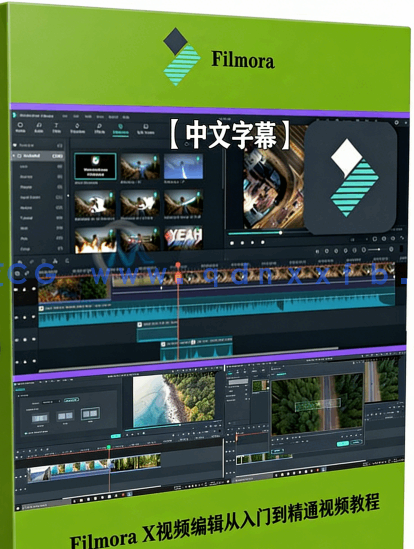414x549 pixels.
Task: Click the green playhead in lower-left timeline
Action: coord(109,447)
